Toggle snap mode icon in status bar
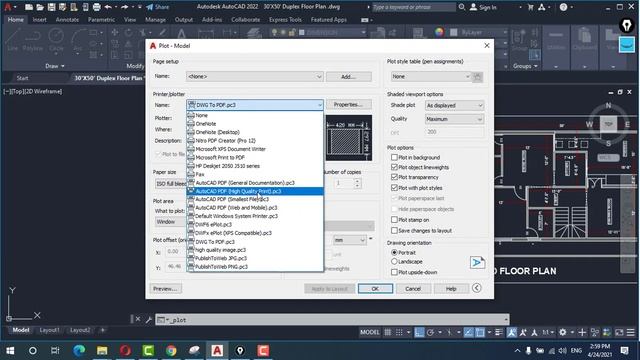Screen dimensions: 640x360 [399, 332]
